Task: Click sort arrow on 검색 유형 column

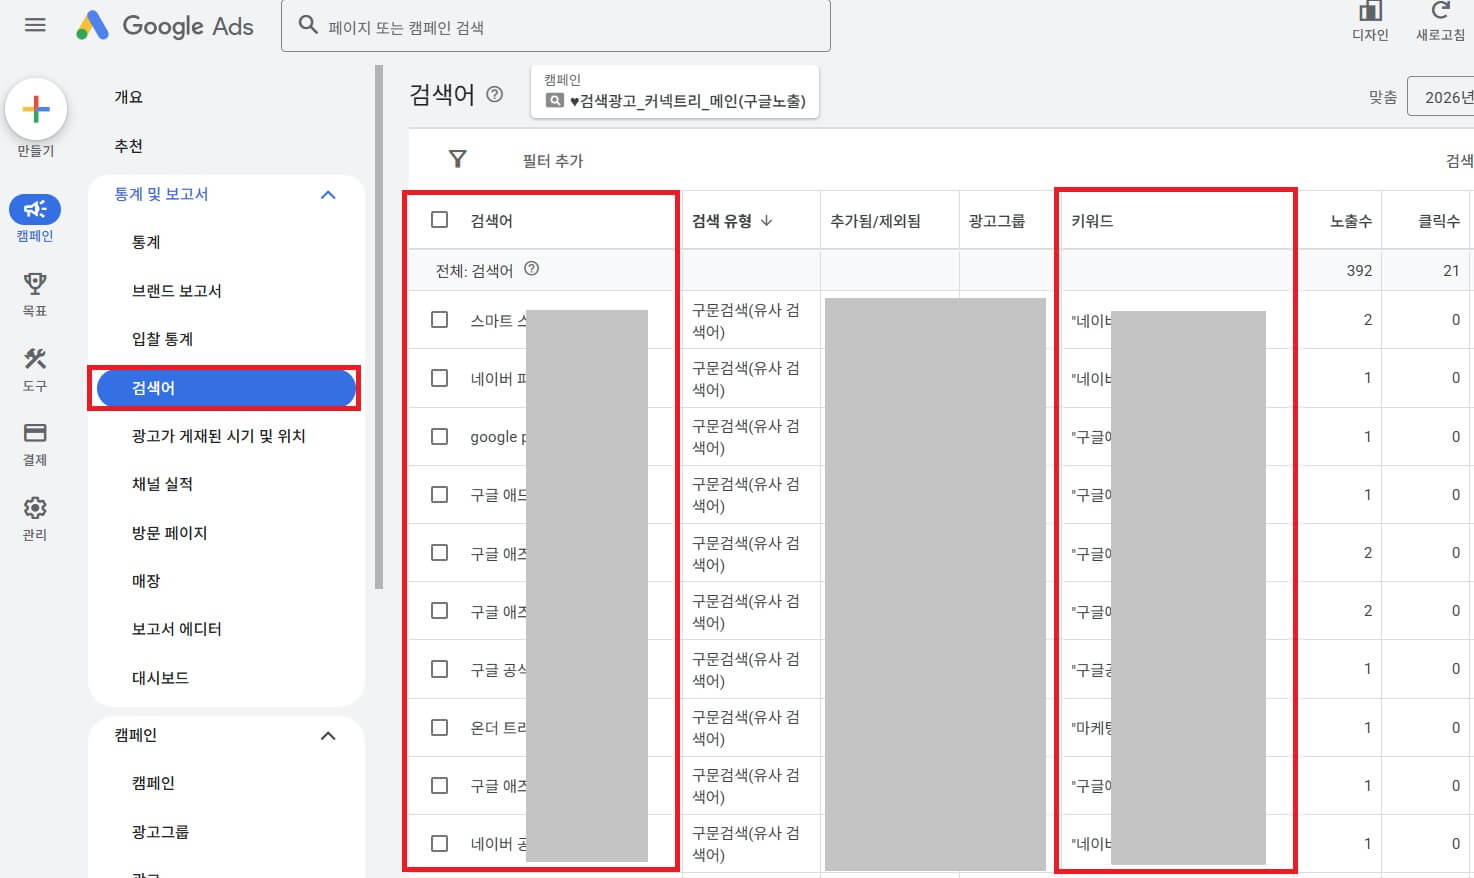Action: click(x=766, y=220)
